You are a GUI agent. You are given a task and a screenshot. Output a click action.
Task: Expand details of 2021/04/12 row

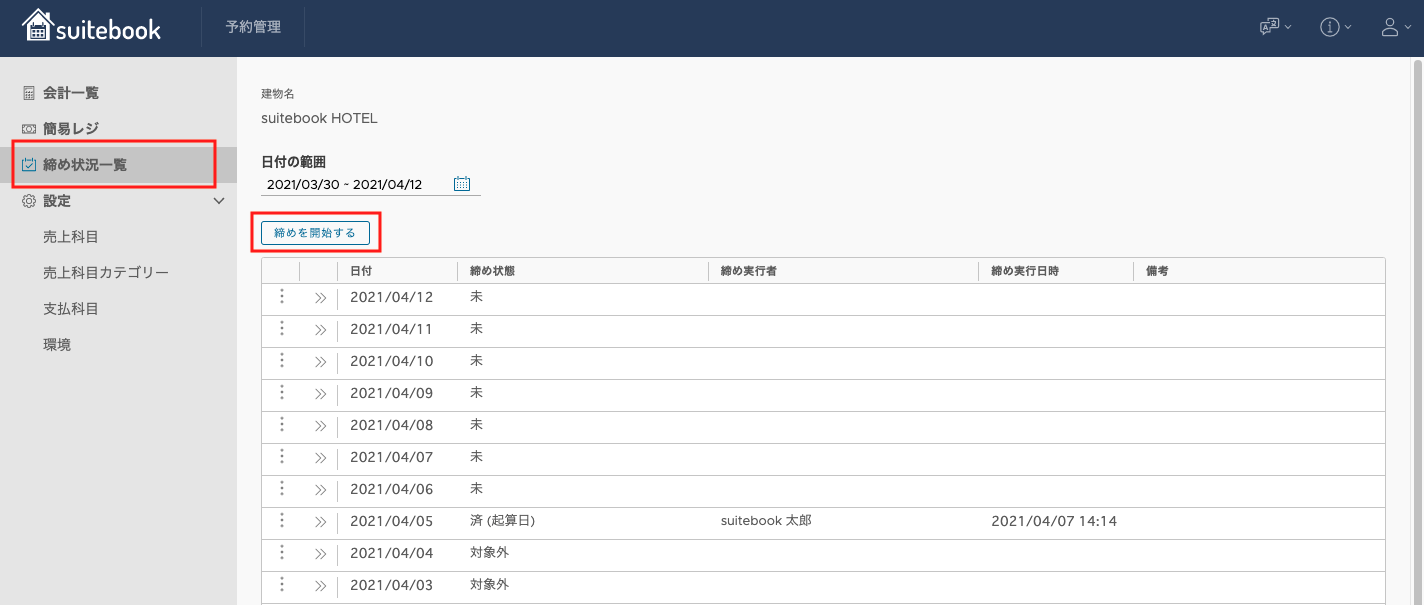click(320, 298)
